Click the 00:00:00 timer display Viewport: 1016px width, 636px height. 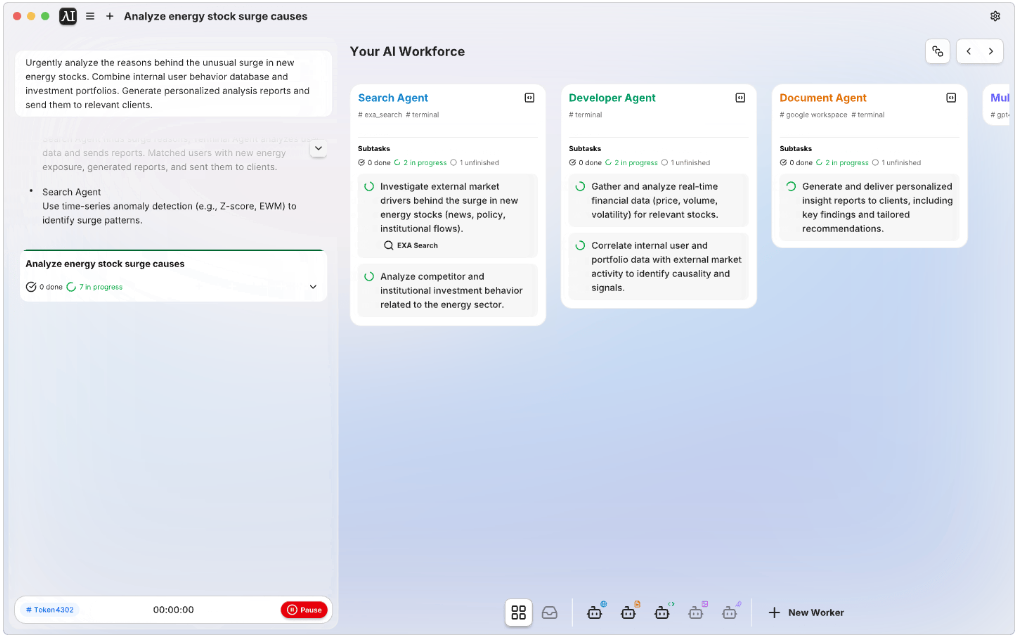click(173, 609)
